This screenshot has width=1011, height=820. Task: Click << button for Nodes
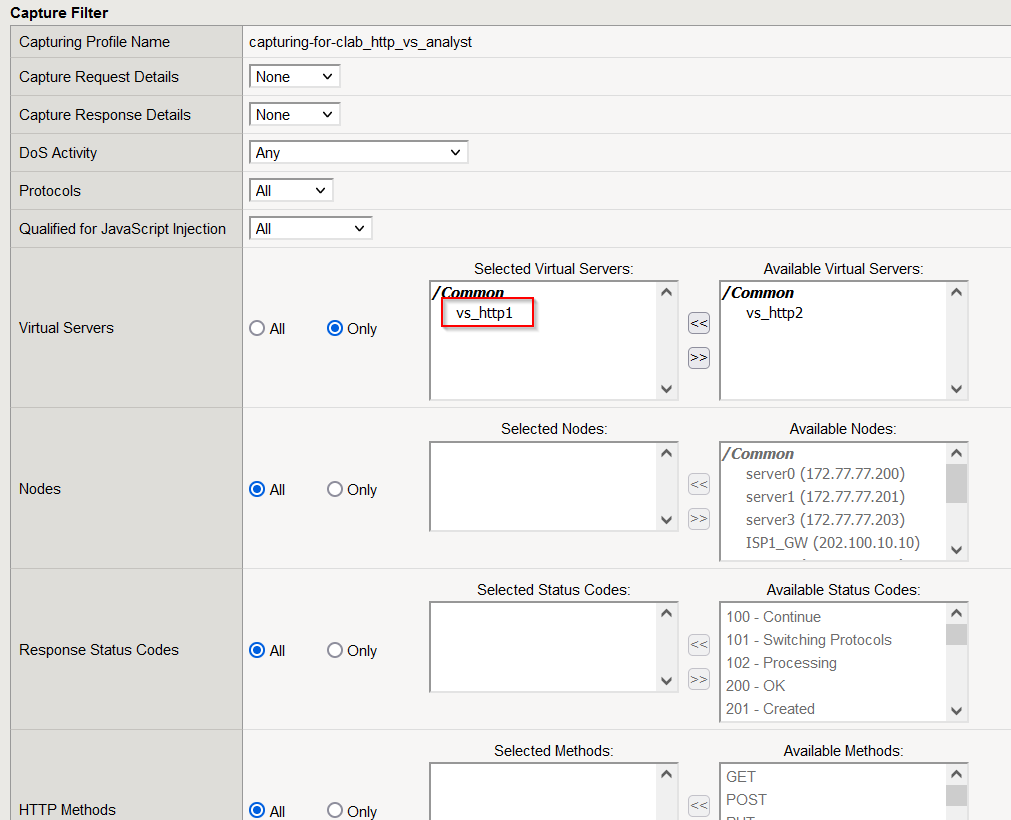699,484
